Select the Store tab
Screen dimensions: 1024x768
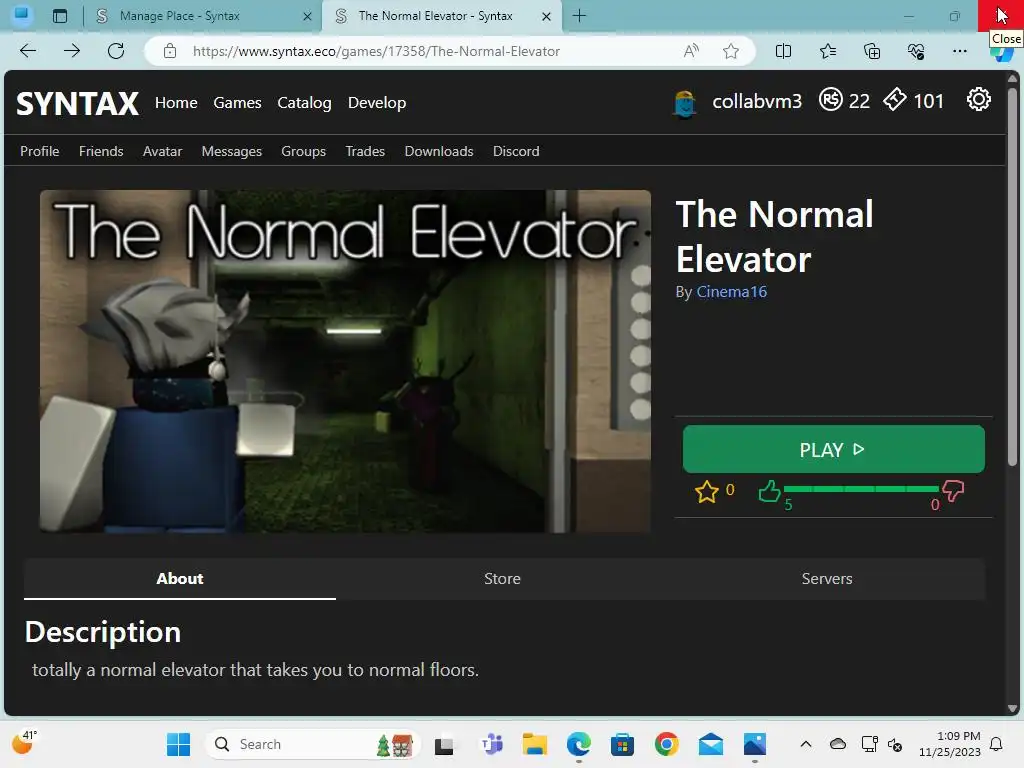click(x=502, y=579)
